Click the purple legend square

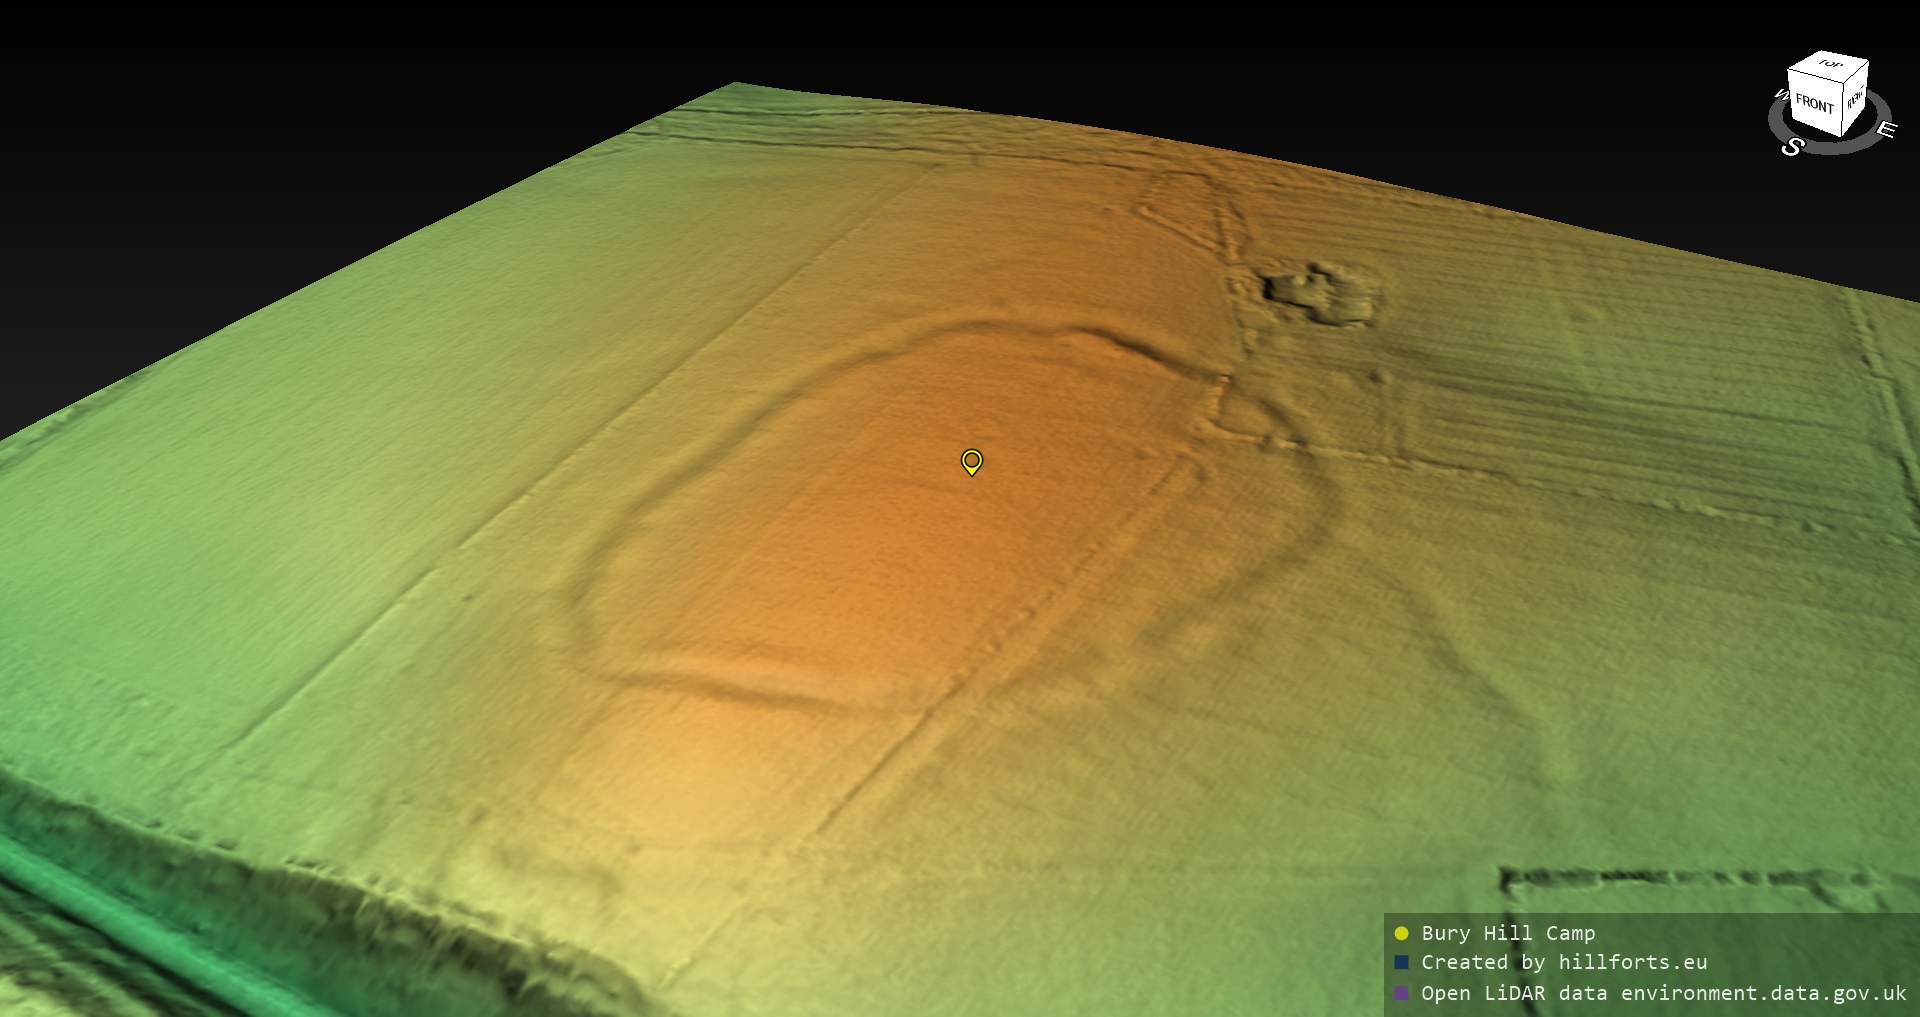click(1401, 993)
